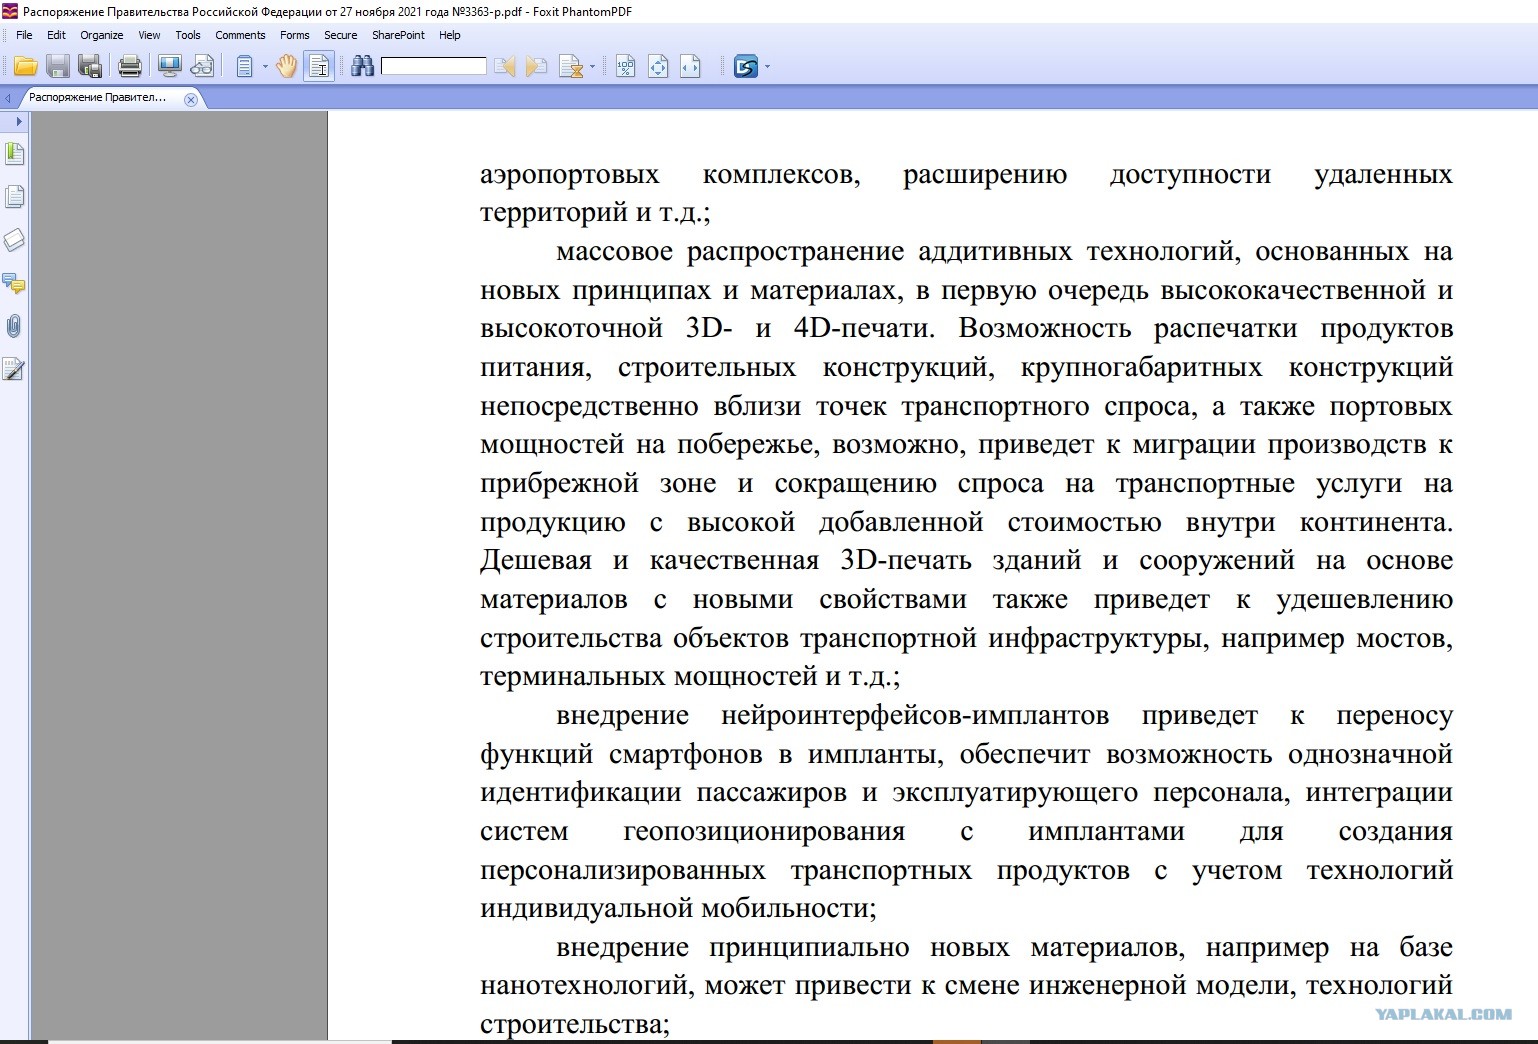Click the word 'Дешевая' in the document
The width and height of the screenshot is (1538, 1044).
point(536,561)
